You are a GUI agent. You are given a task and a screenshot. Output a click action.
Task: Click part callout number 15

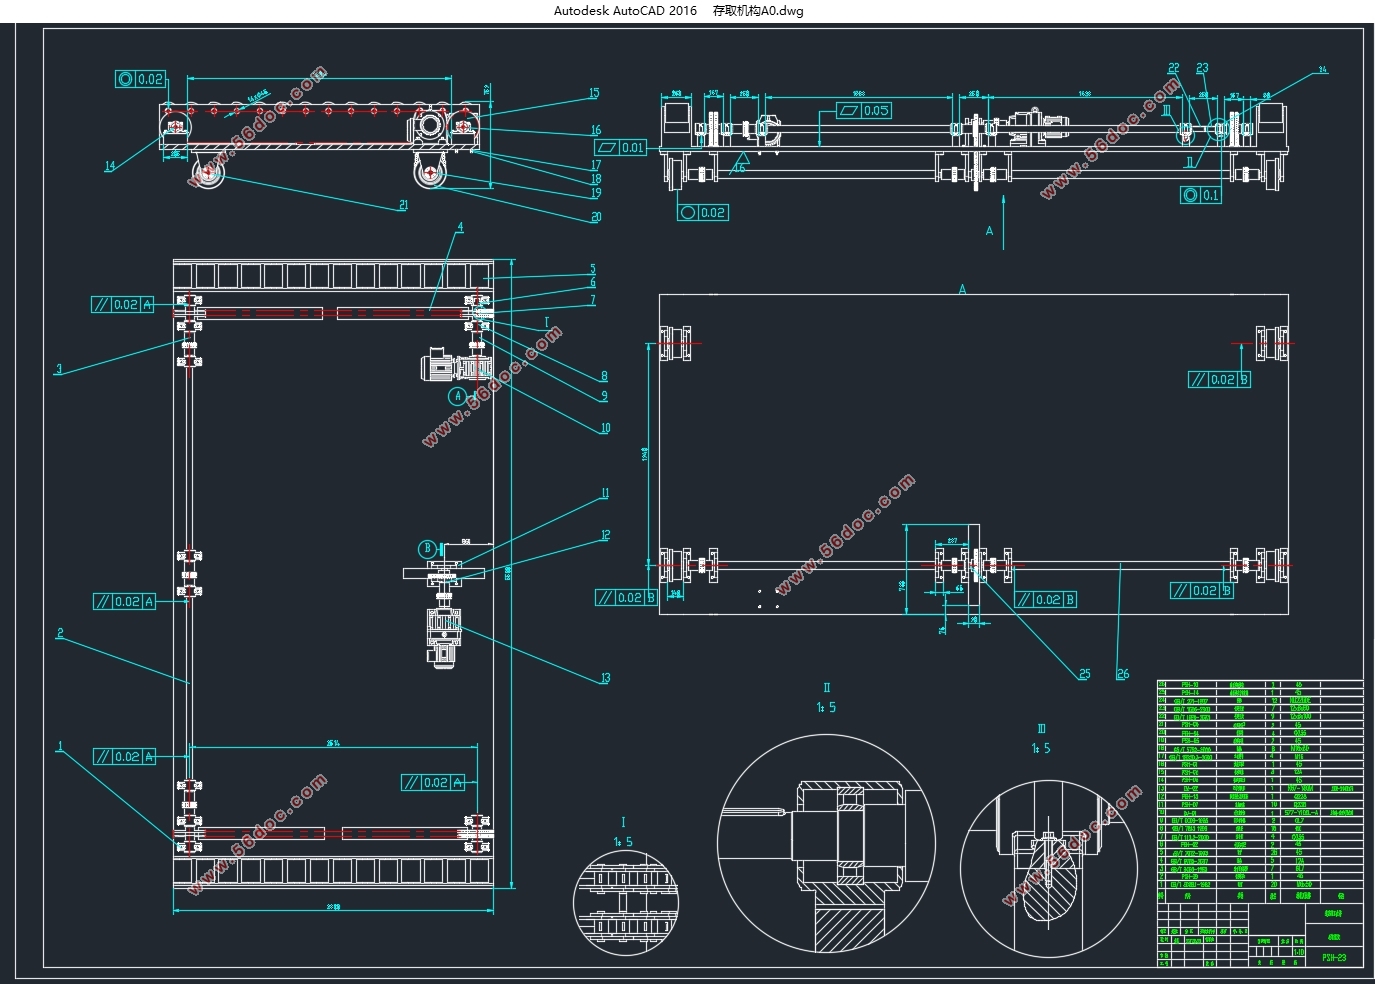594,93
